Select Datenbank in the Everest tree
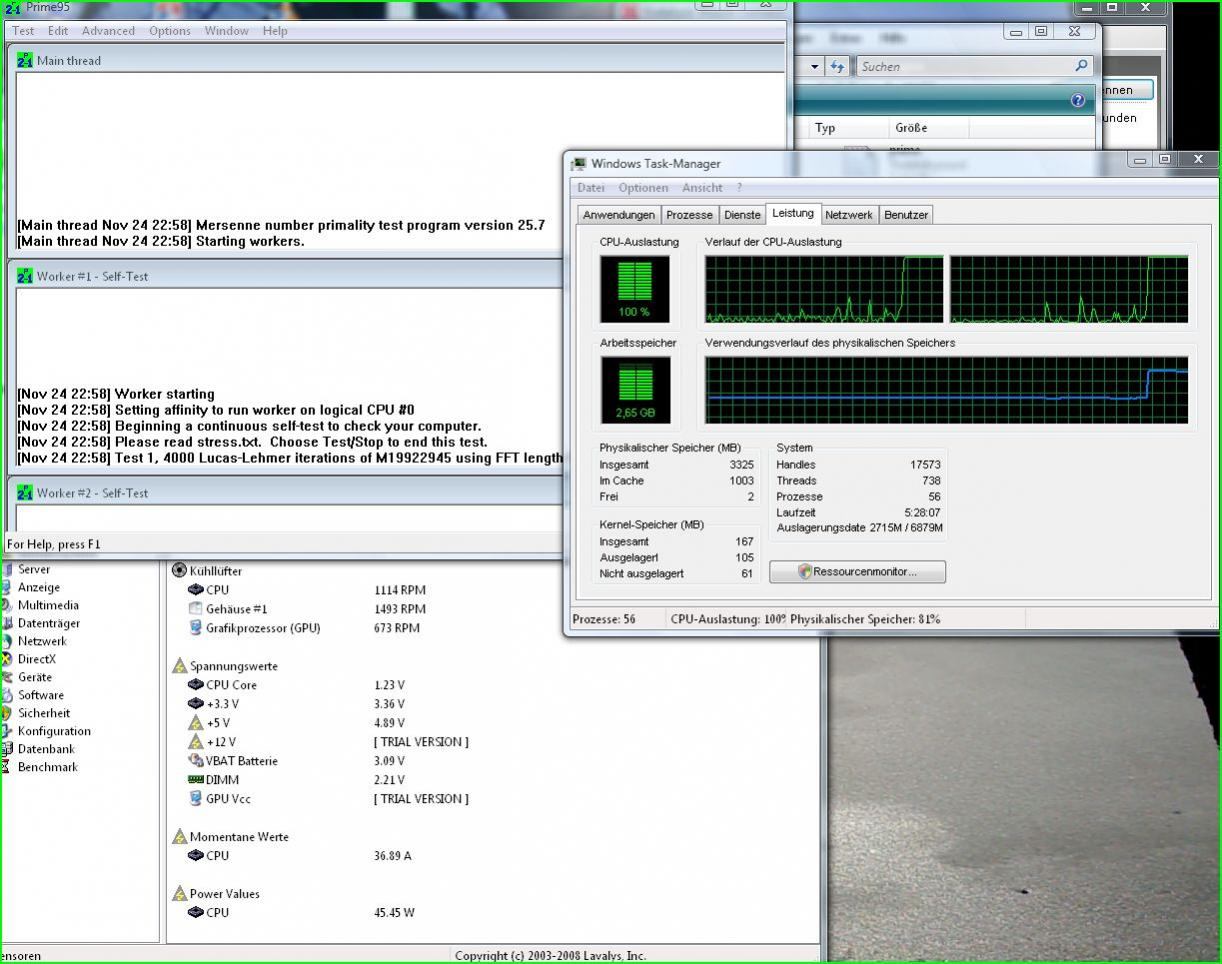Image resolution: width=1222 pixels, height=964 pixels. click(x=46, y=749)
